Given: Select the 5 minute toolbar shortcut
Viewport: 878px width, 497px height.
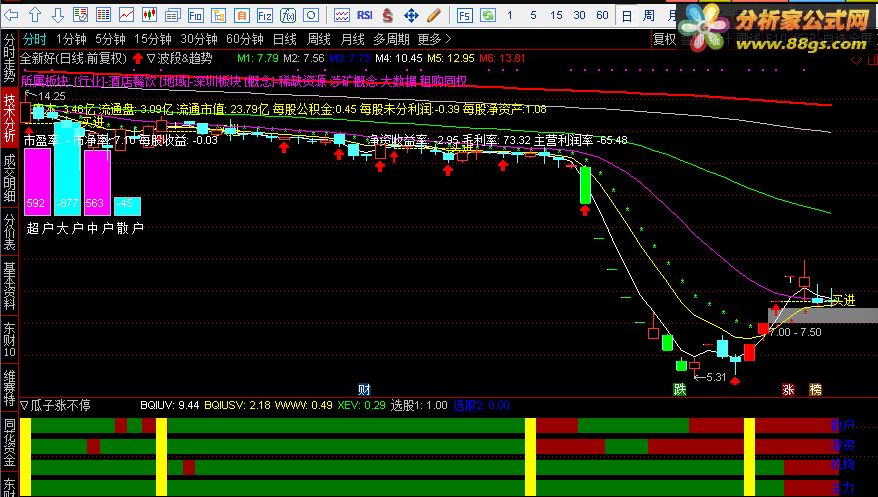Looking at the screenshot, I should coord(533,15).
